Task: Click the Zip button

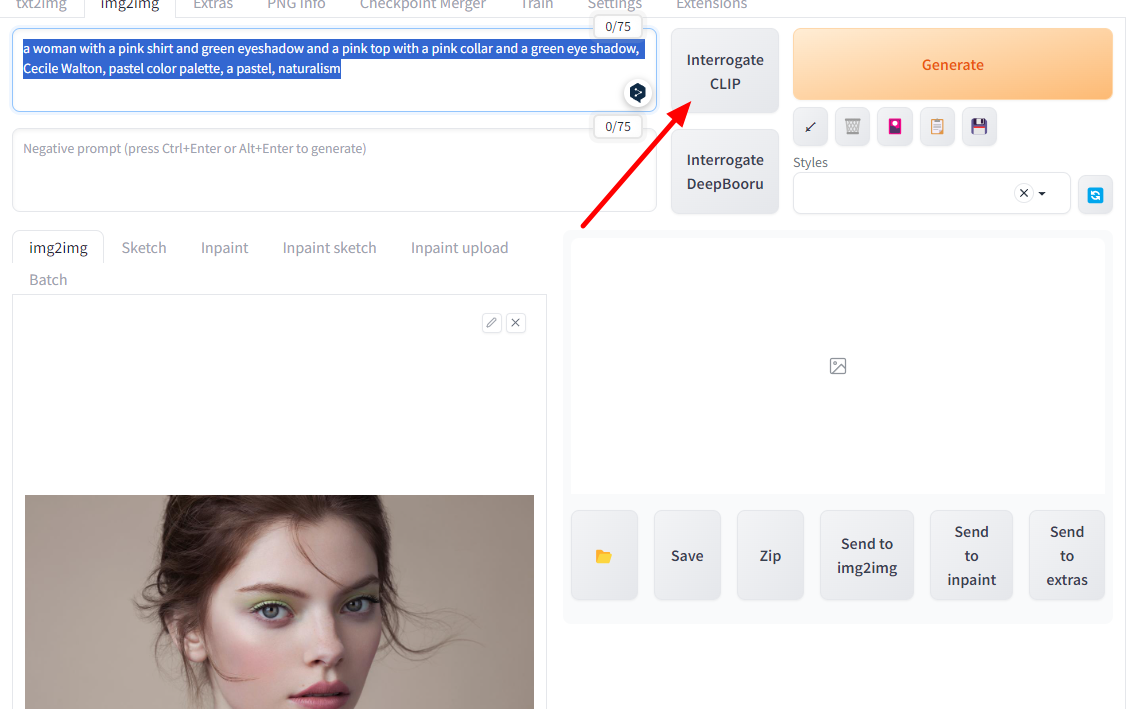Action: click(x=770, y=555)
